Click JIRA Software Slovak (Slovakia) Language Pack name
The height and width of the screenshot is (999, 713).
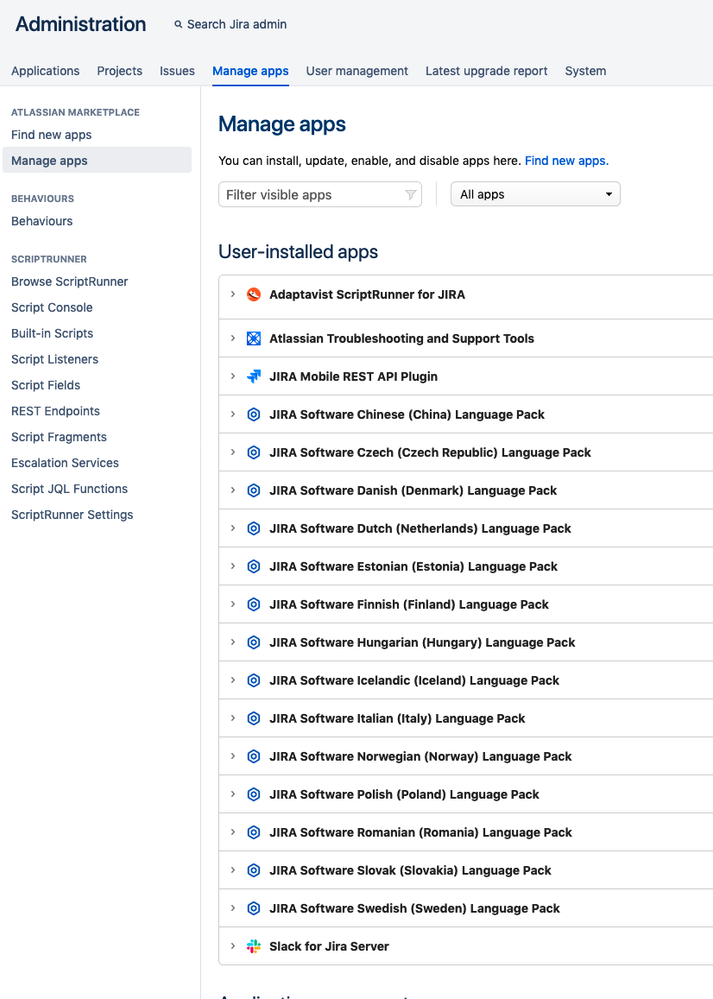coord(410,870)
